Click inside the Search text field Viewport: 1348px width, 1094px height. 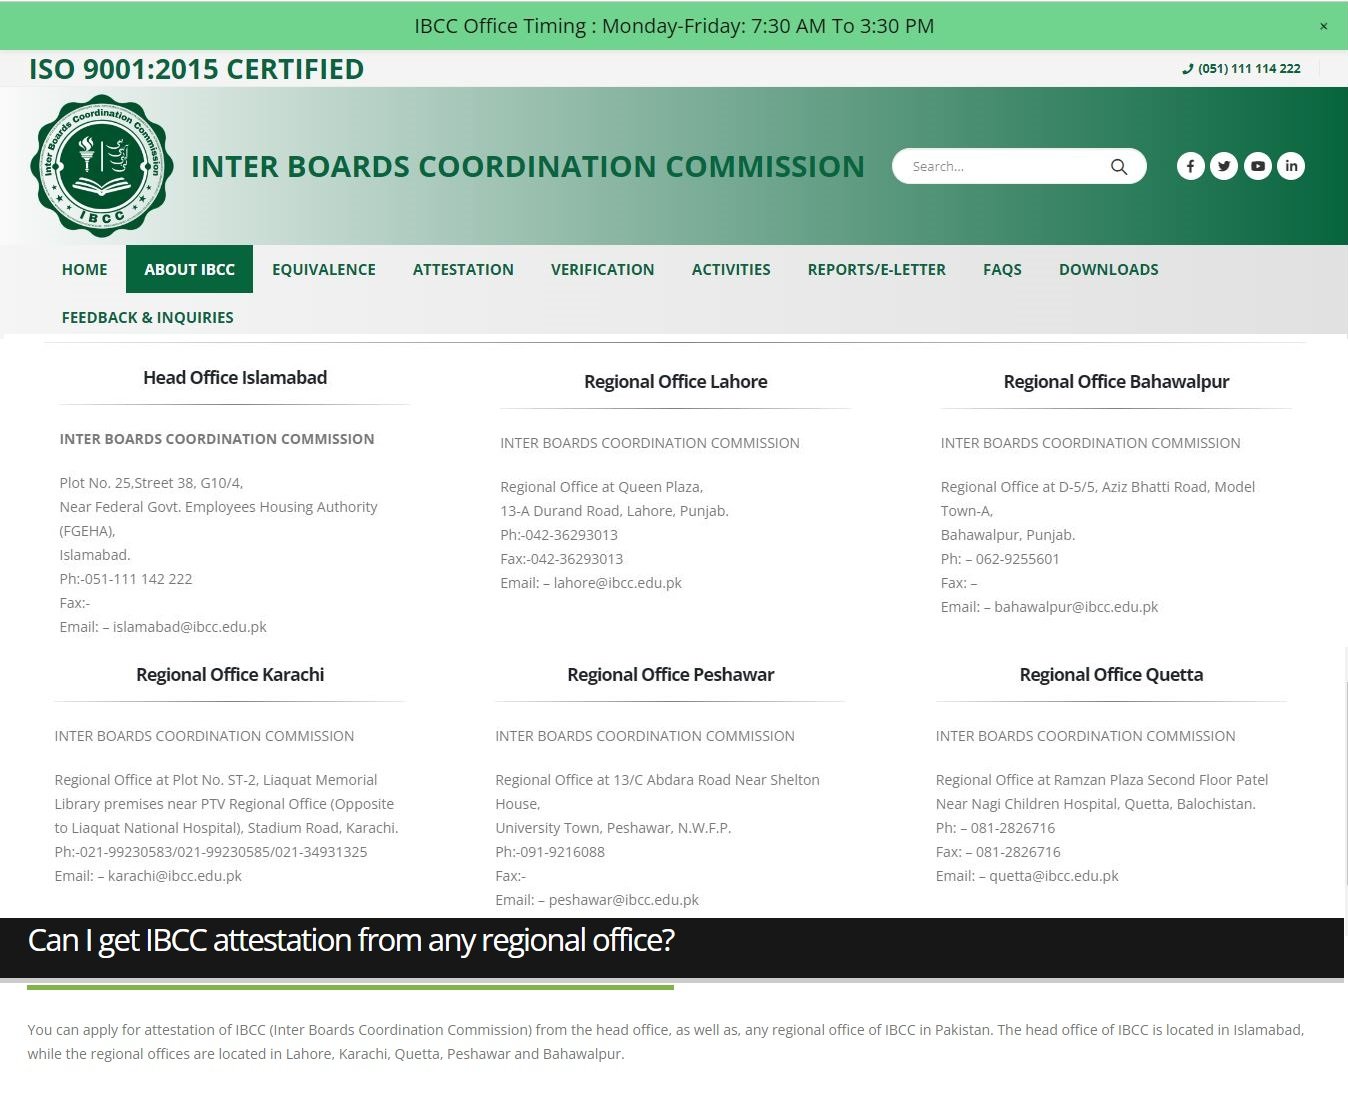pyautogui.click(x=1000, y=166)
